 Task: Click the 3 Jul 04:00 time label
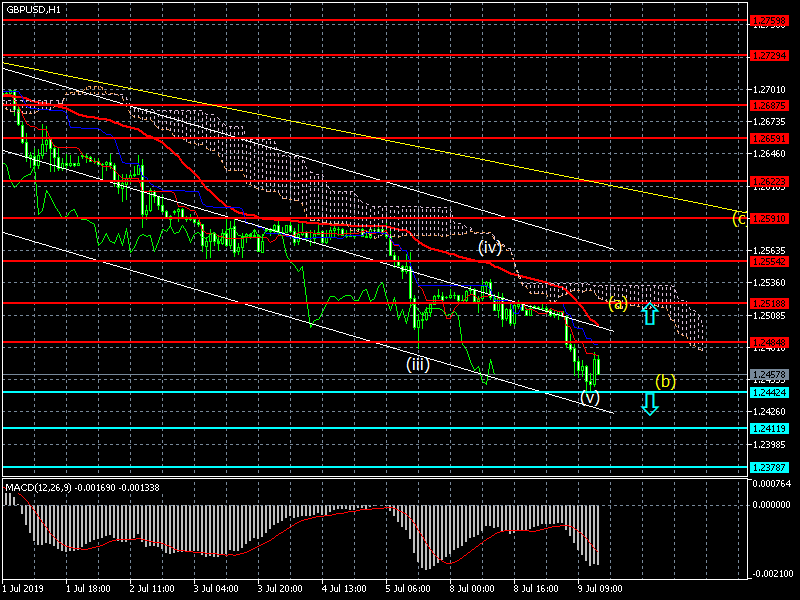(x=216, y=589)
